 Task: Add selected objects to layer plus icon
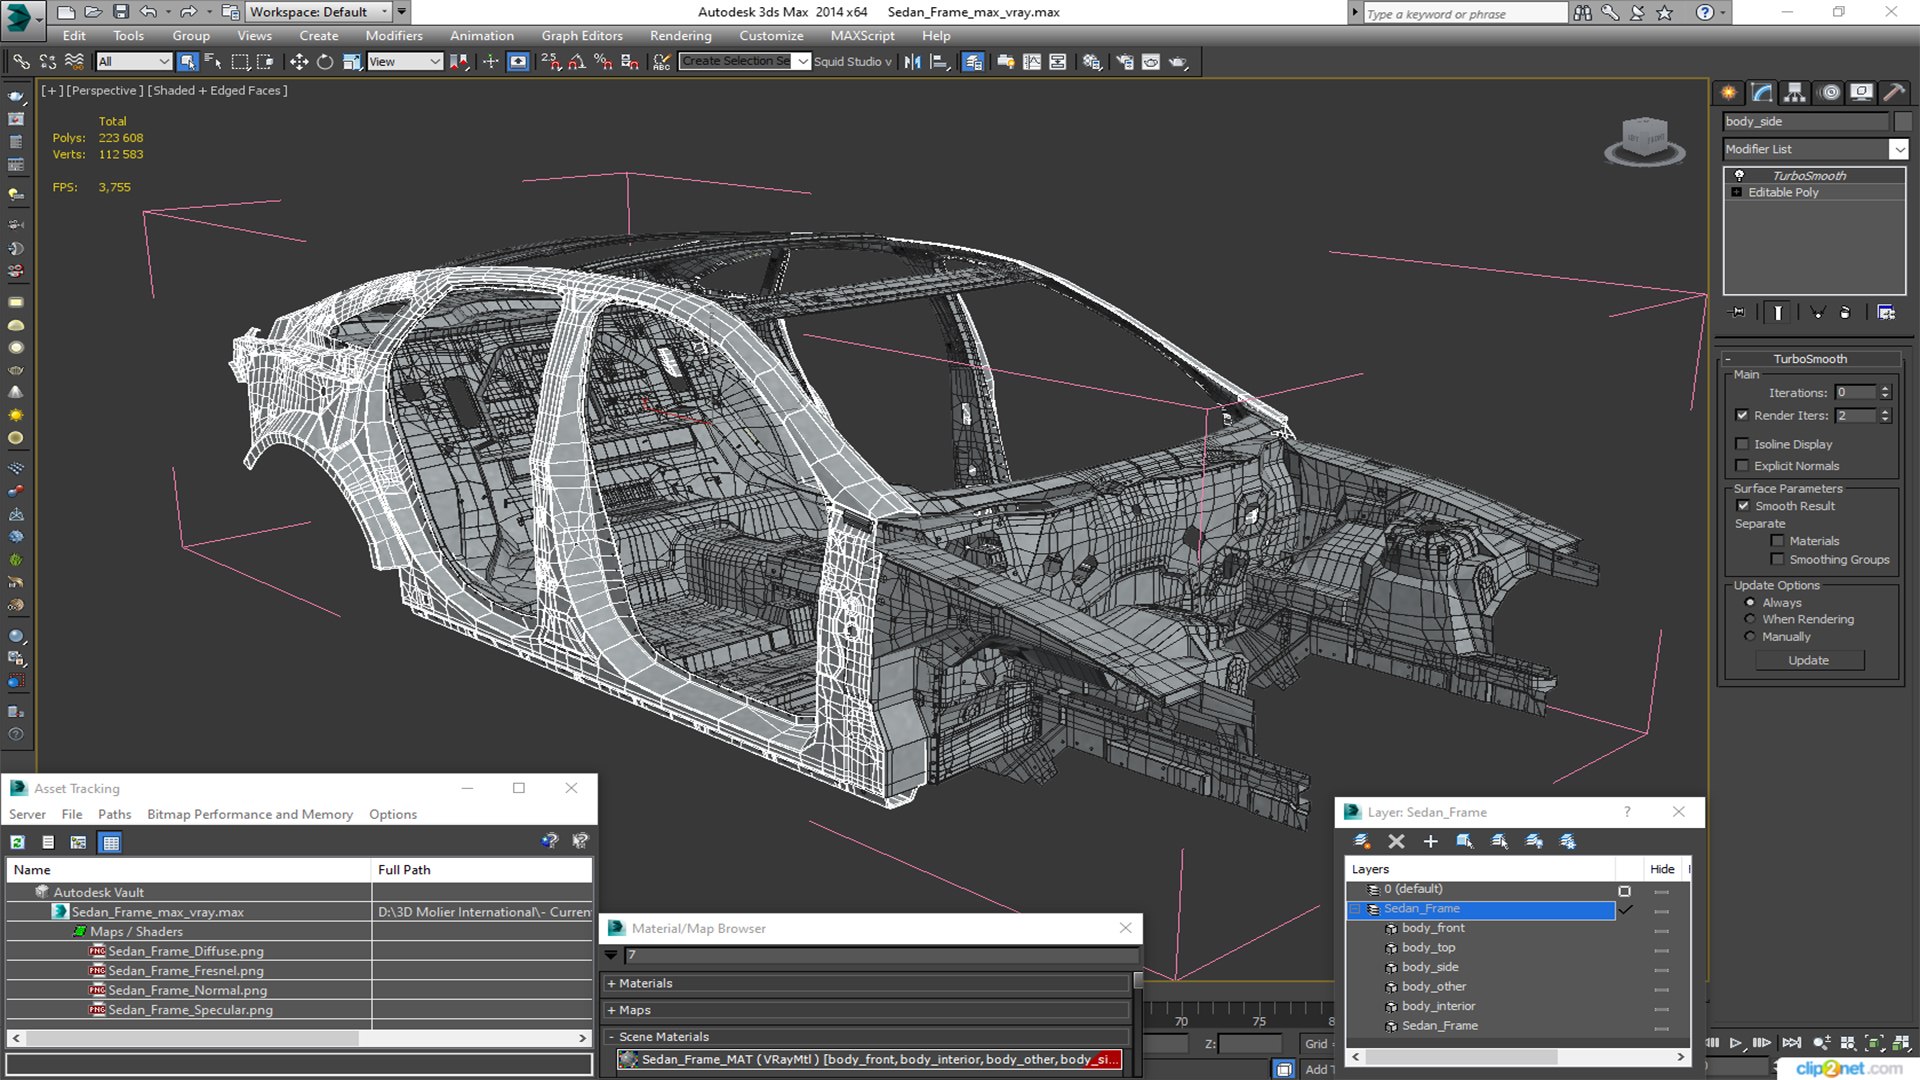(x=1431, y=842)
